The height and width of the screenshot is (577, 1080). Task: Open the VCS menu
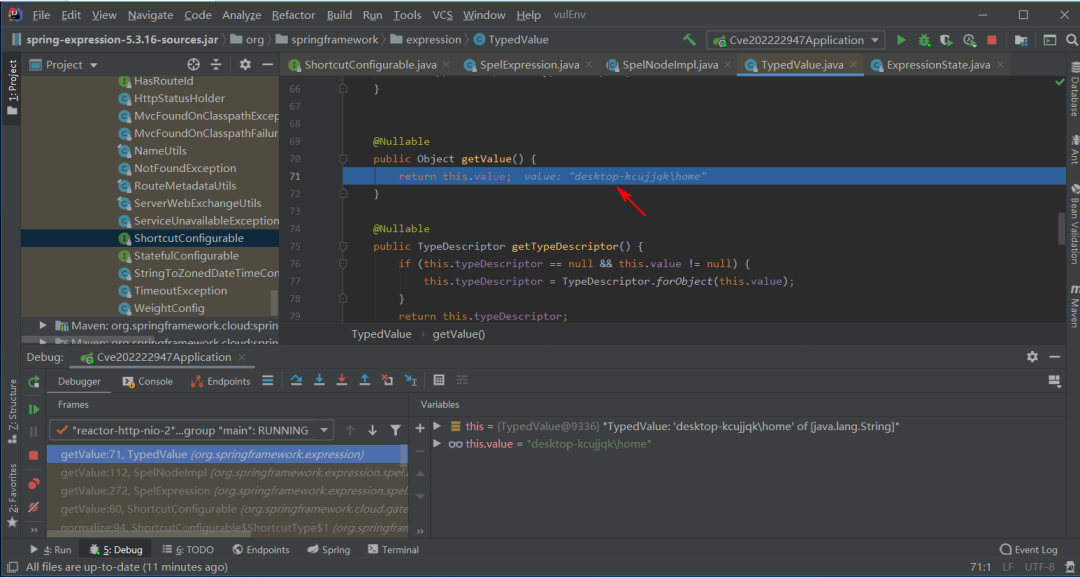[x=442, y=14]
